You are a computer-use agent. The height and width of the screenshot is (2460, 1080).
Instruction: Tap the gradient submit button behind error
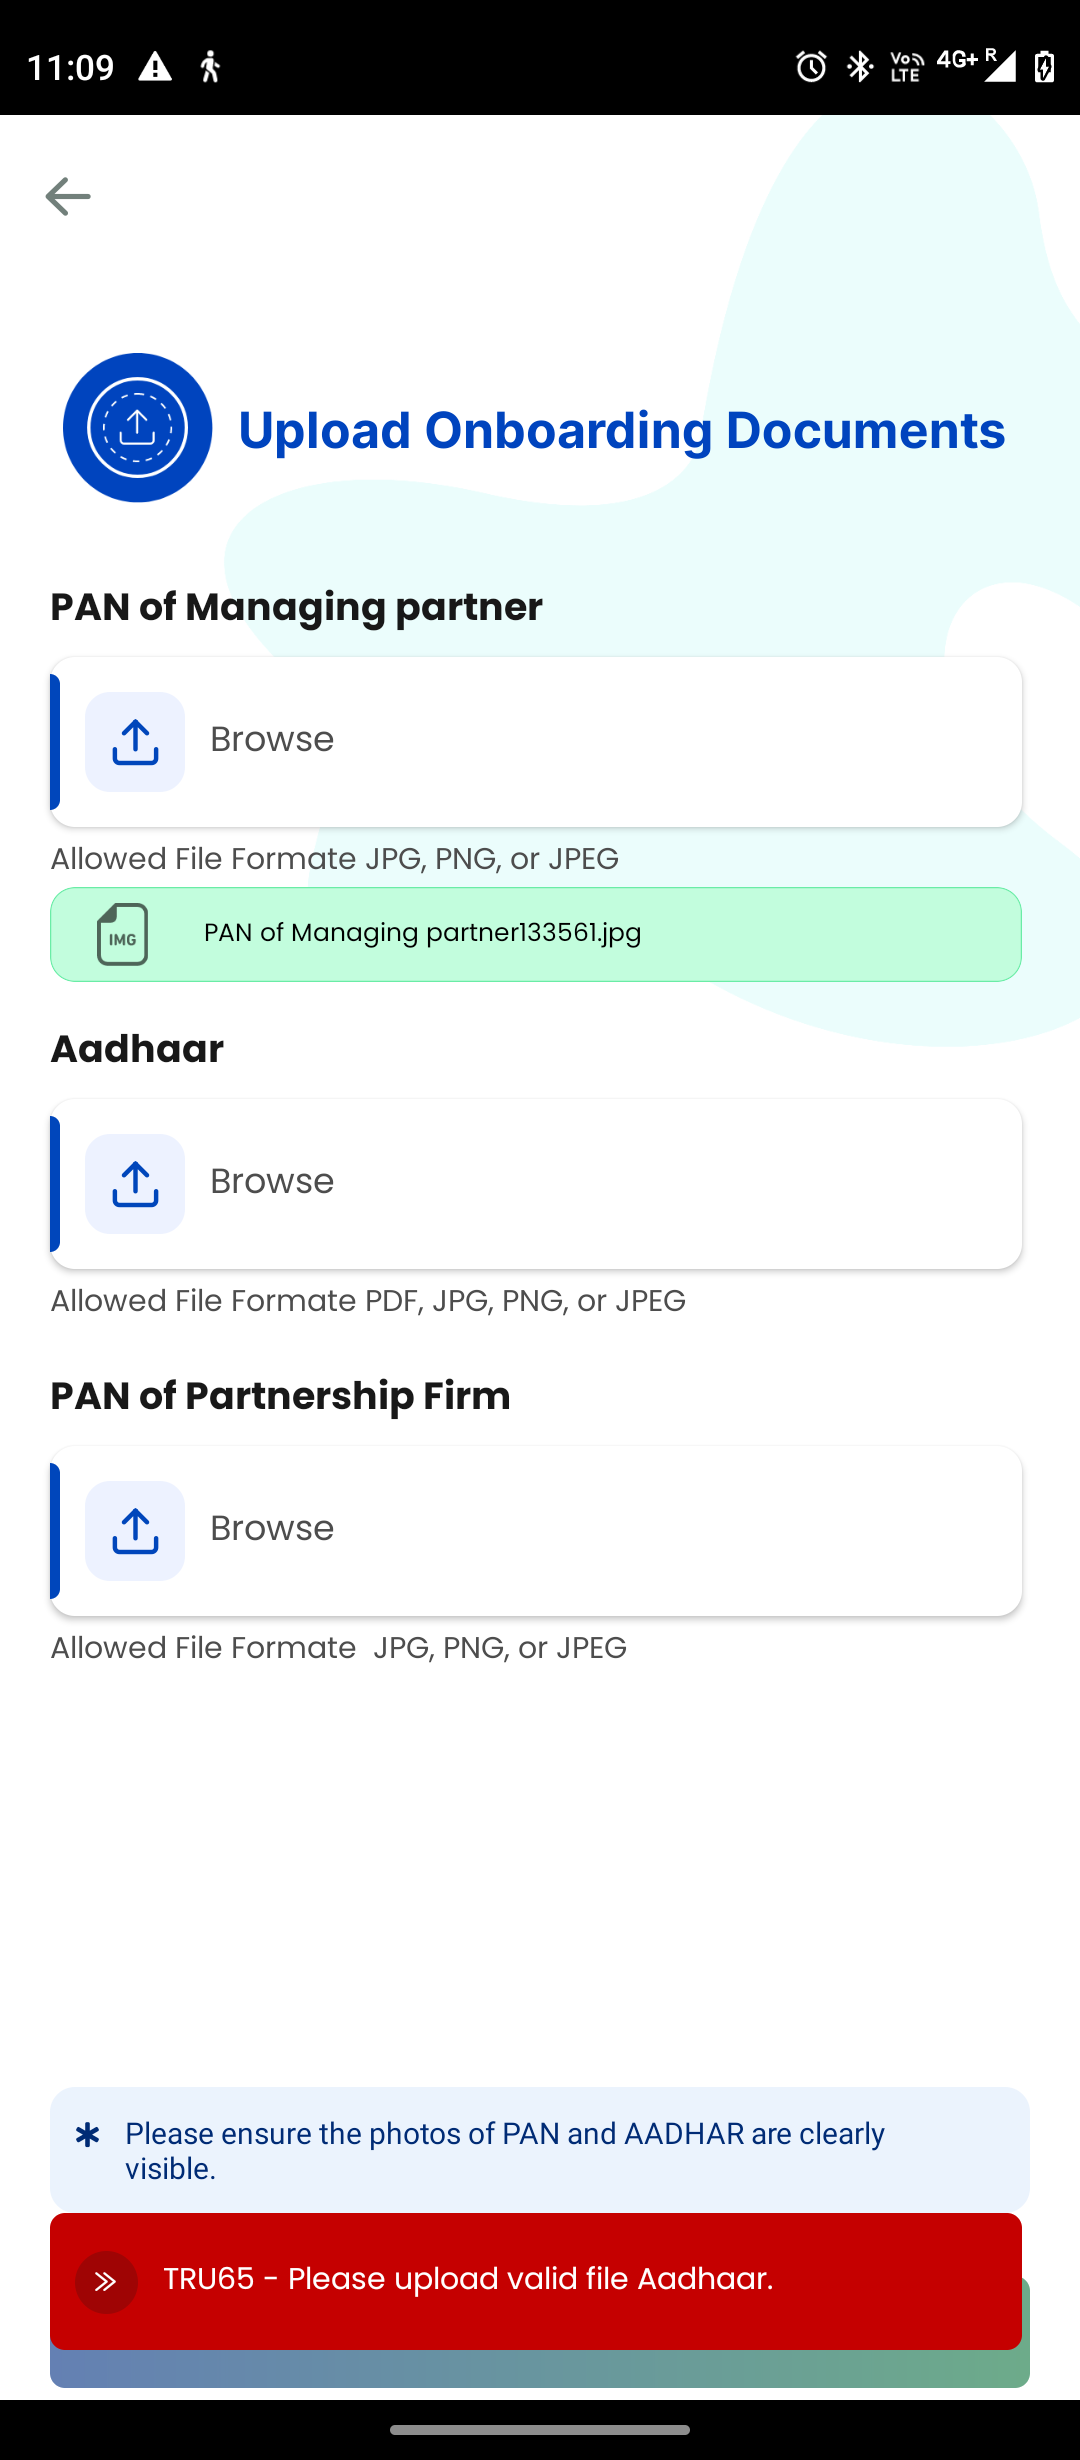540,2369
